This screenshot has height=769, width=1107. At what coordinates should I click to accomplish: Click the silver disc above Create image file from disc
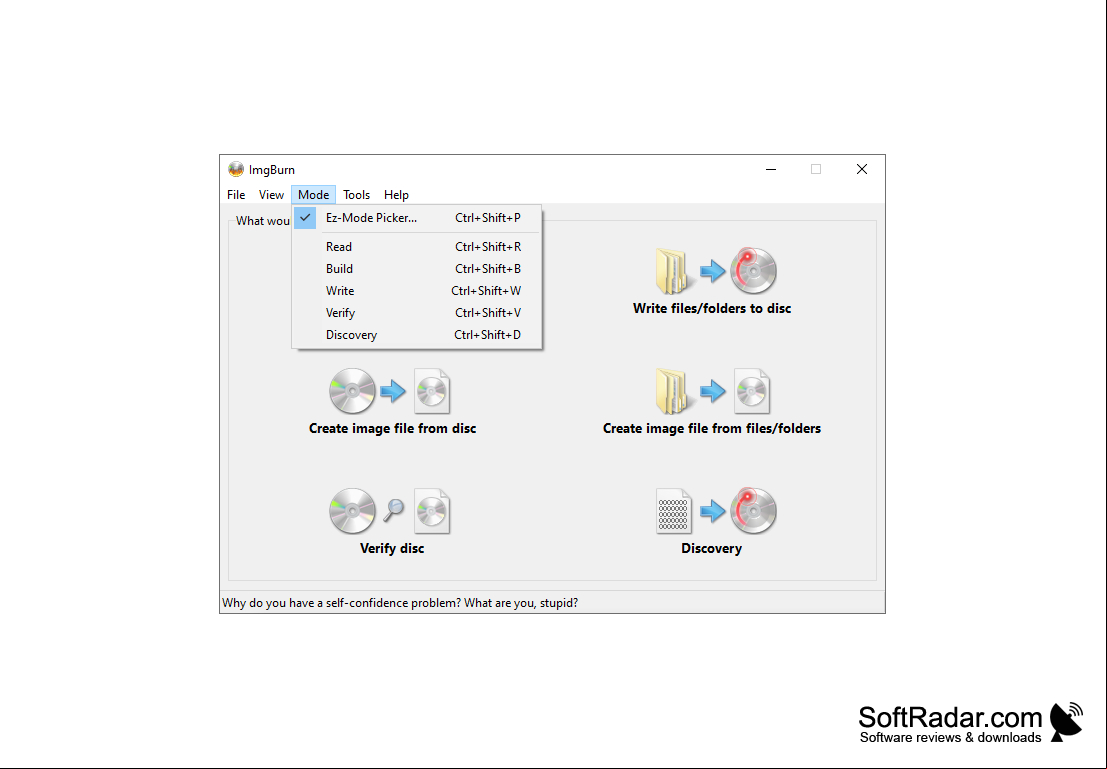[352, 391]
